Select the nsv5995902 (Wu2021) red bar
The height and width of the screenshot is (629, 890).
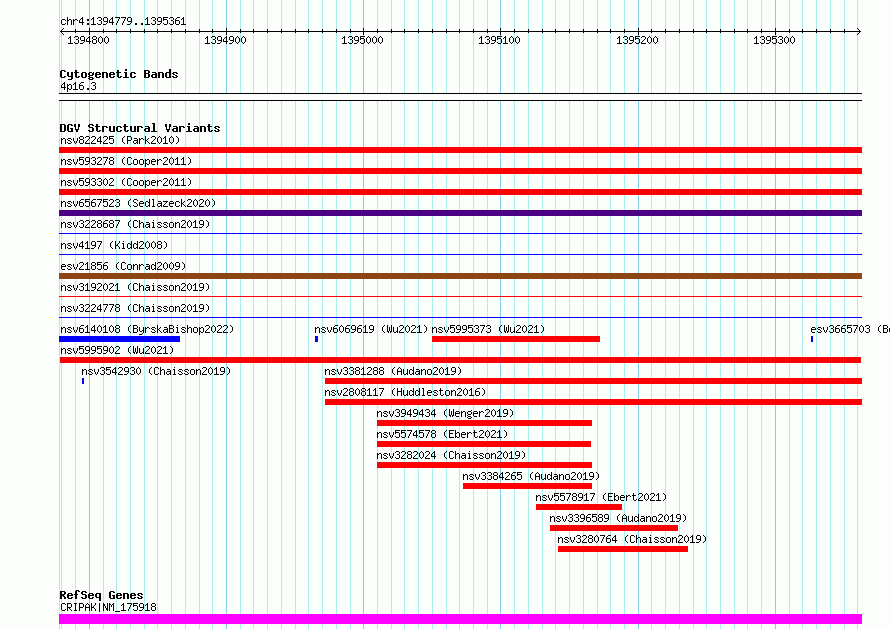[x=460, y=360]
